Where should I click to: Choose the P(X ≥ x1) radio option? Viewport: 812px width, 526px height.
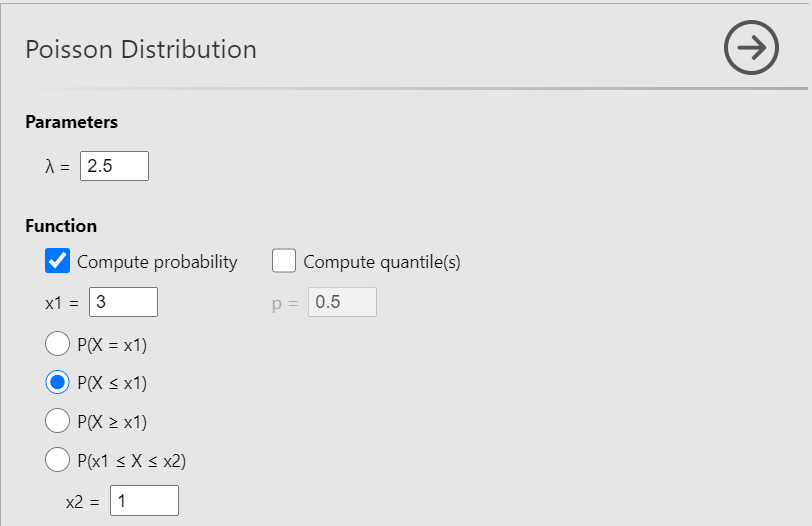58,421
